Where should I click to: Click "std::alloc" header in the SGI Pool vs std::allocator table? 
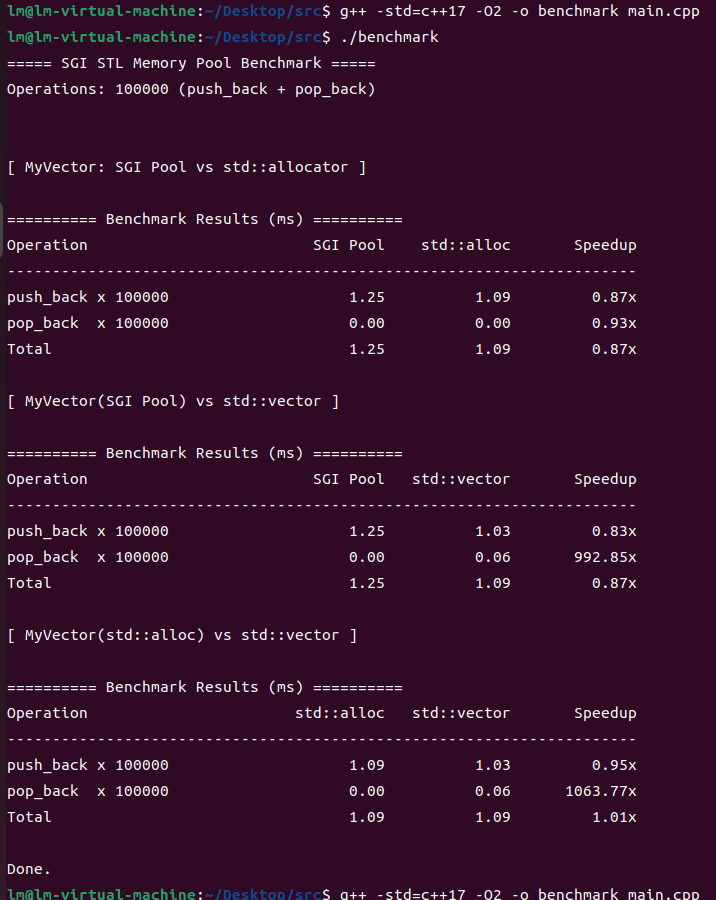466,245
